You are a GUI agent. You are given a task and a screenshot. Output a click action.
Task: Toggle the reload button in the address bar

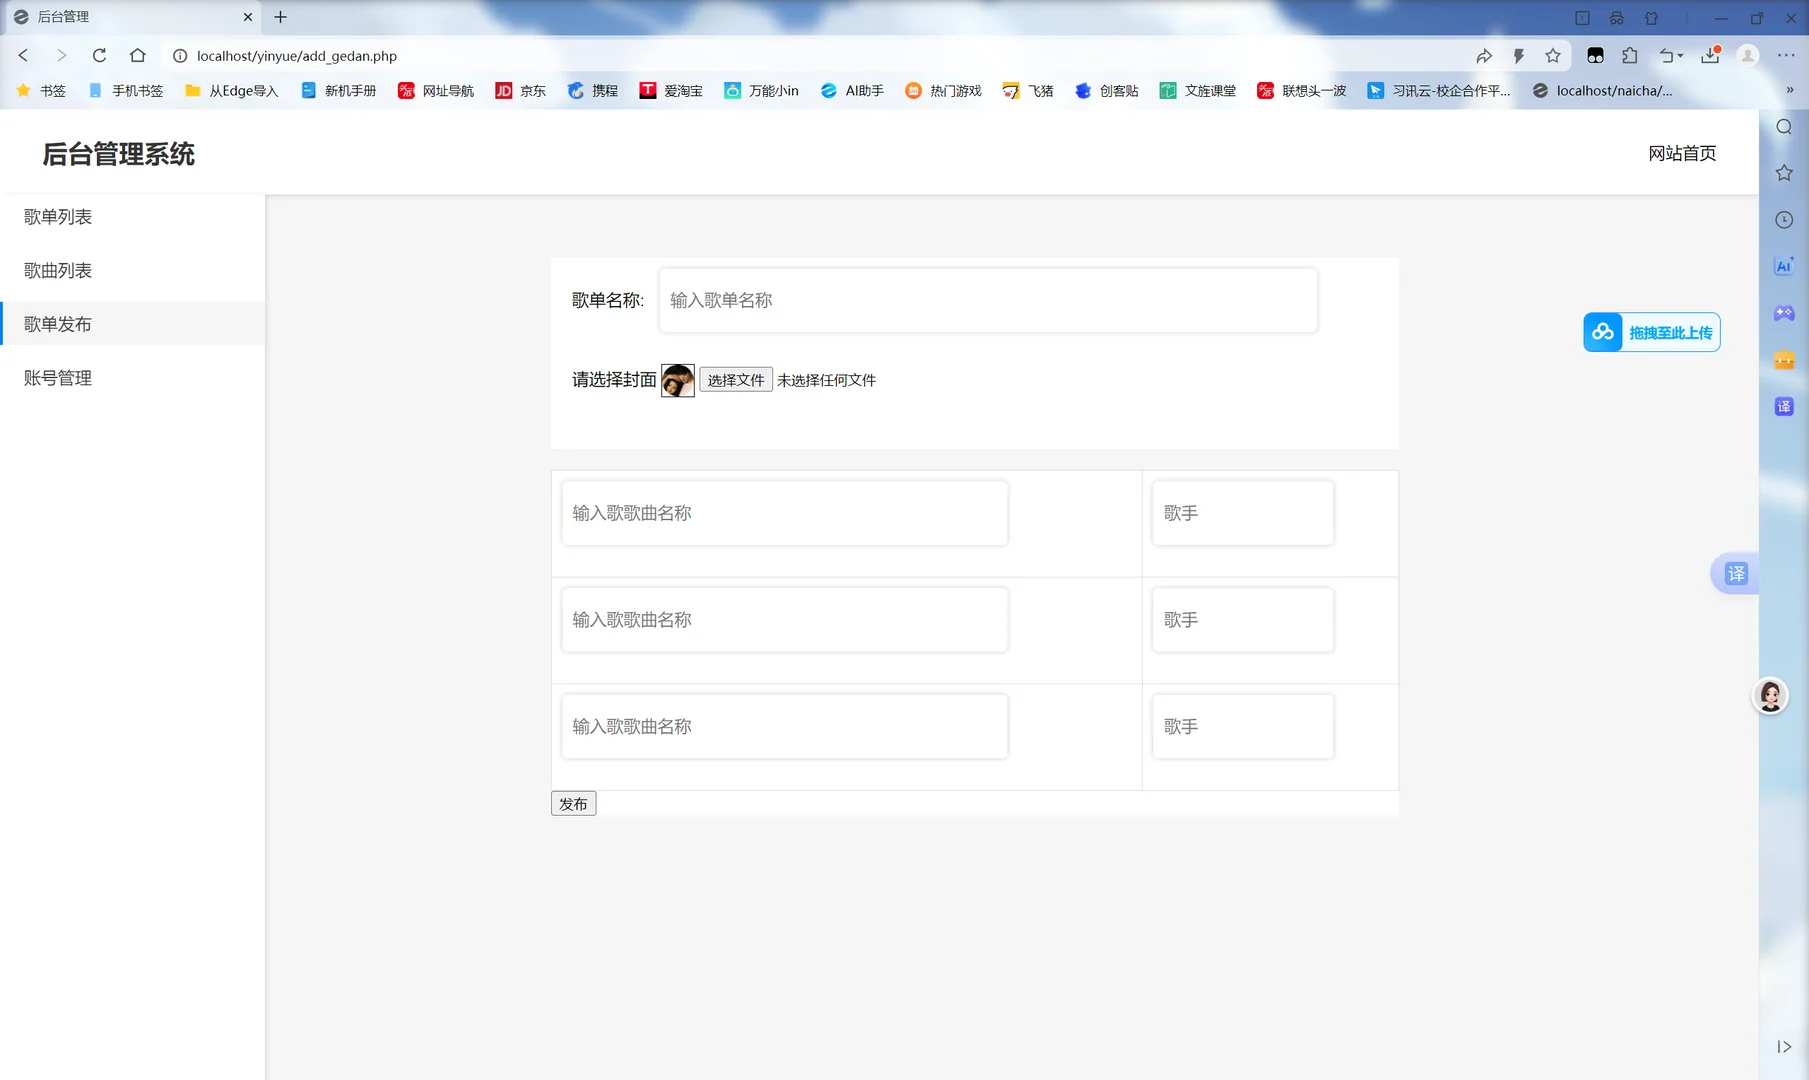coord(99,56)
